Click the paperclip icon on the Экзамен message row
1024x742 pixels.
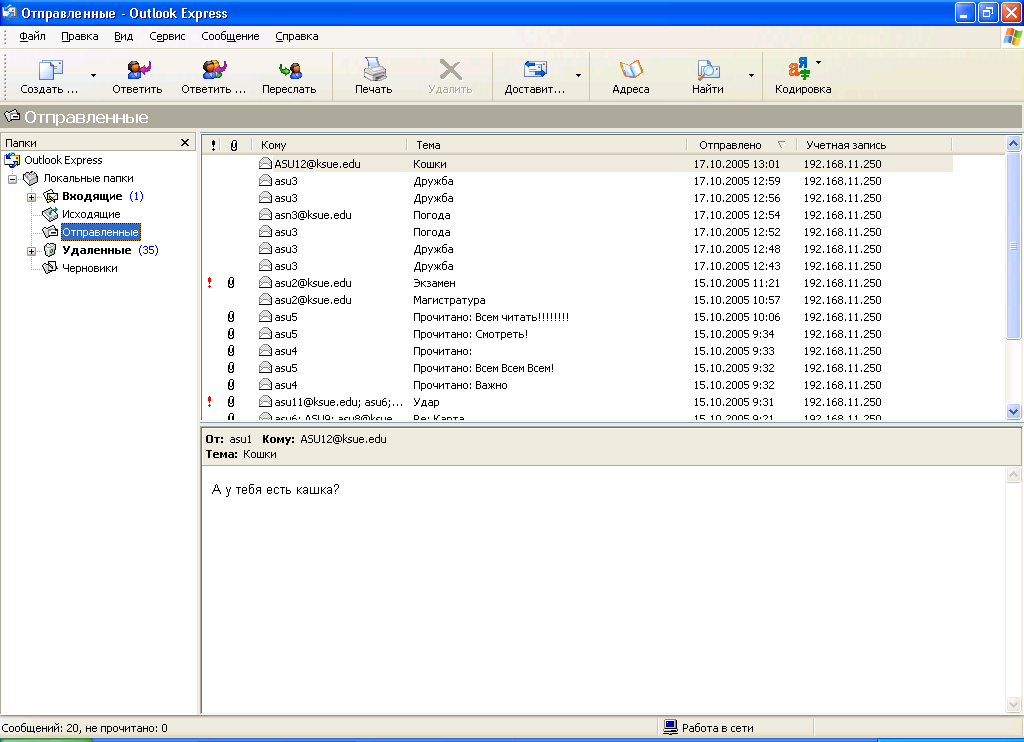coord(231,283)
